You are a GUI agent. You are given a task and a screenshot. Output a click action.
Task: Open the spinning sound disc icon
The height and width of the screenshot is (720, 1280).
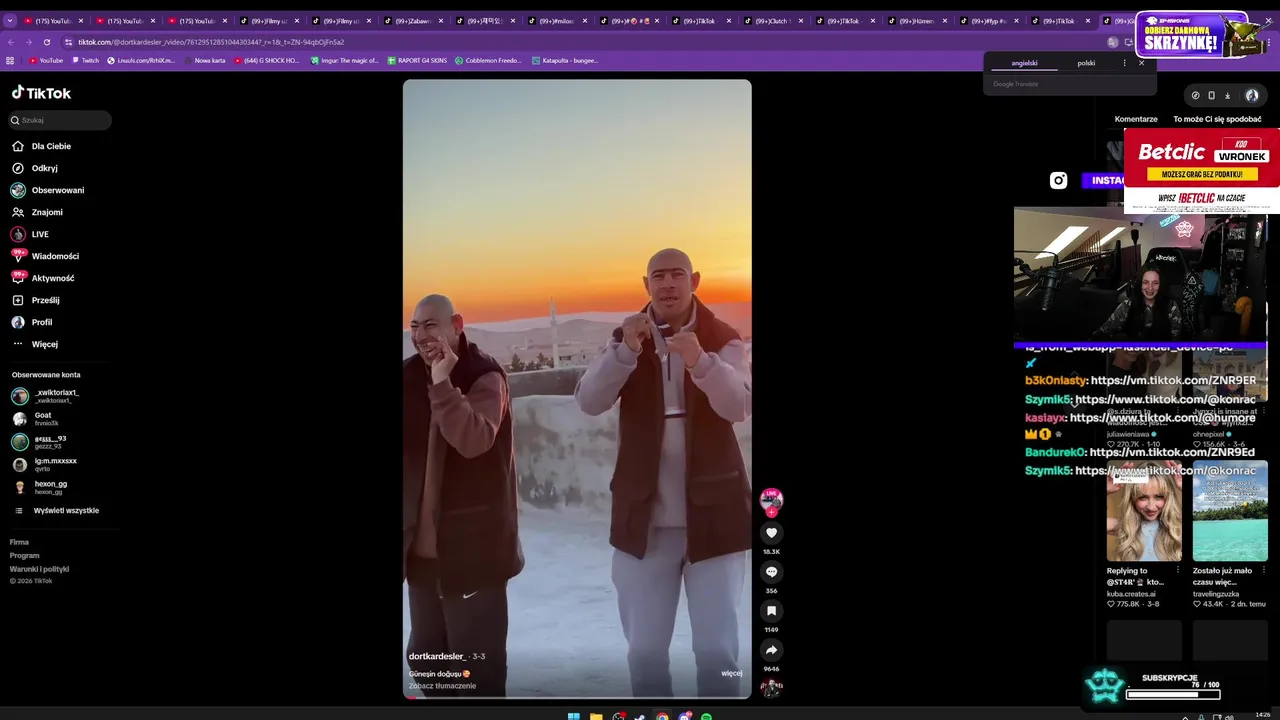tap(771, 687)
